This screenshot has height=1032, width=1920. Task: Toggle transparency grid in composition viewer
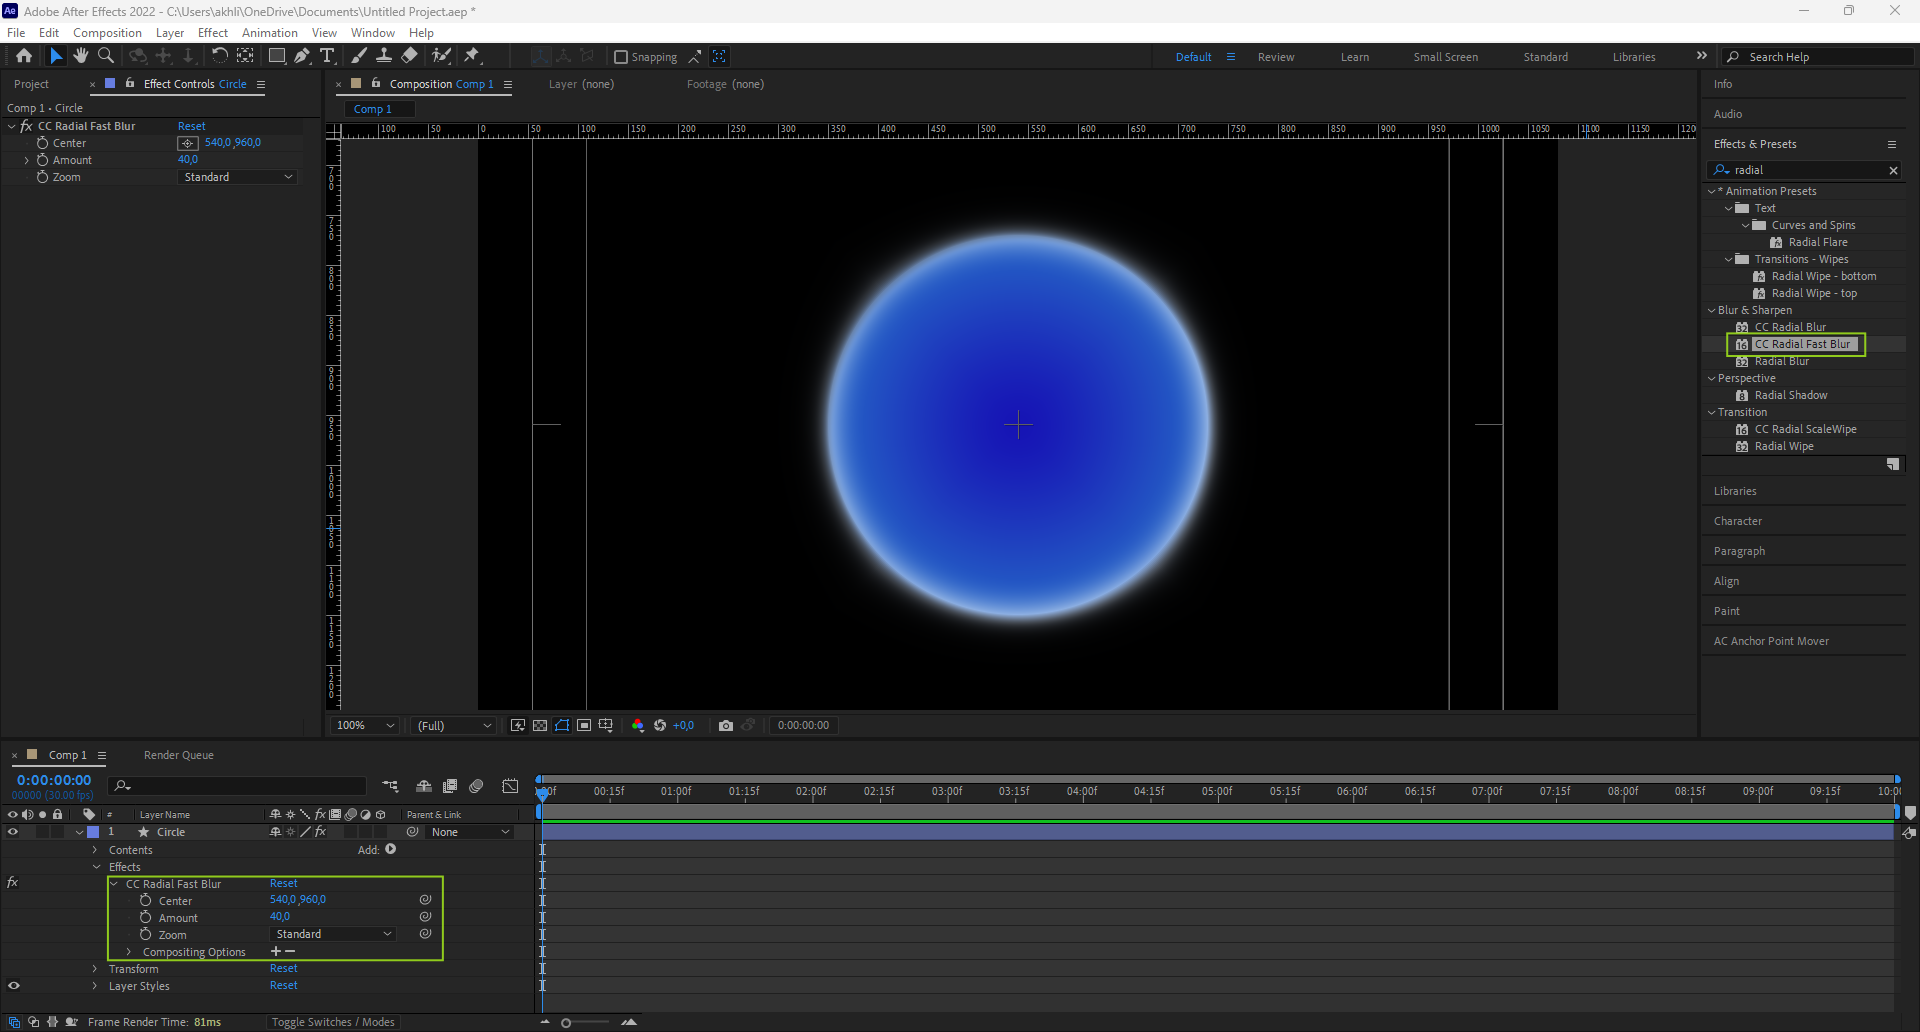click(x=540, y=725)
